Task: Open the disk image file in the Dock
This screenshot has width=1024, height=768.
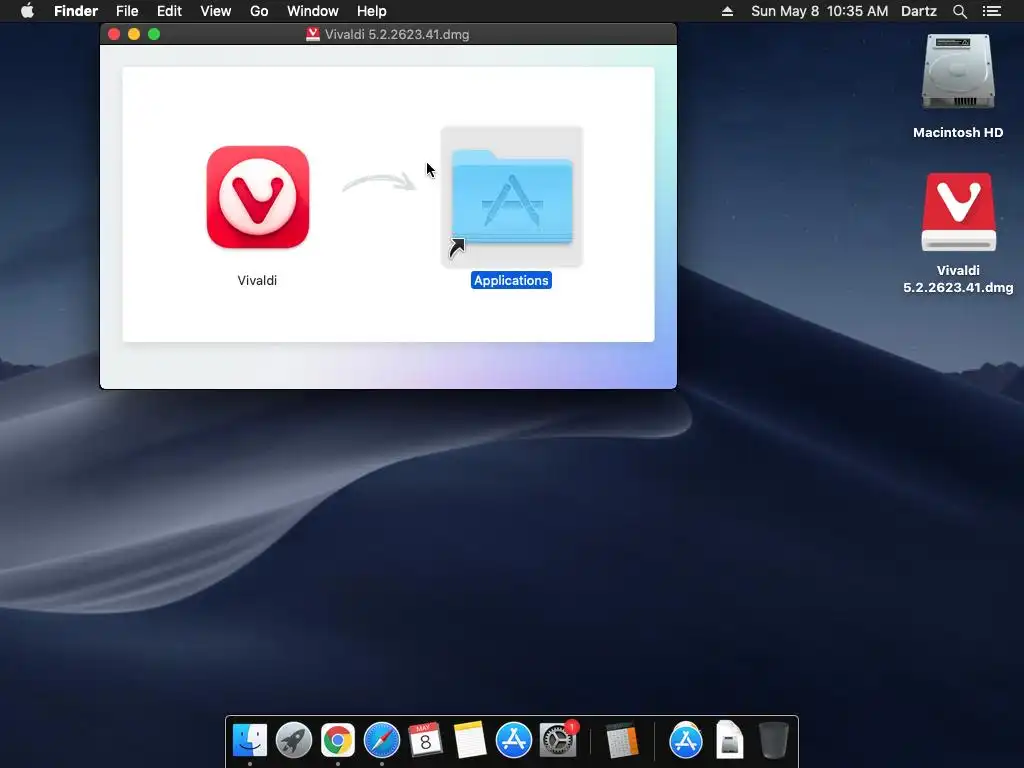Action: pyautogui.click(x=729, y=740)
